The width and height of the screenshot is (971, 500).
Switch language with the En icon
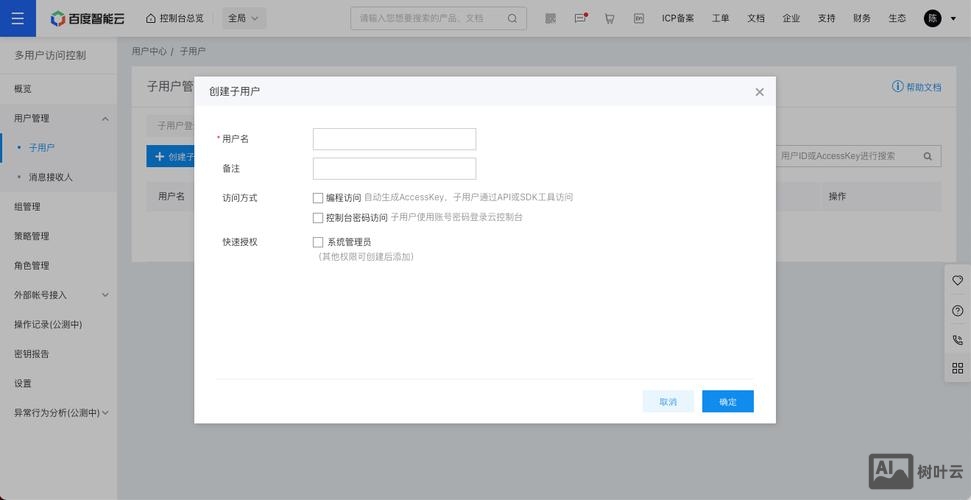coord(639,19)
